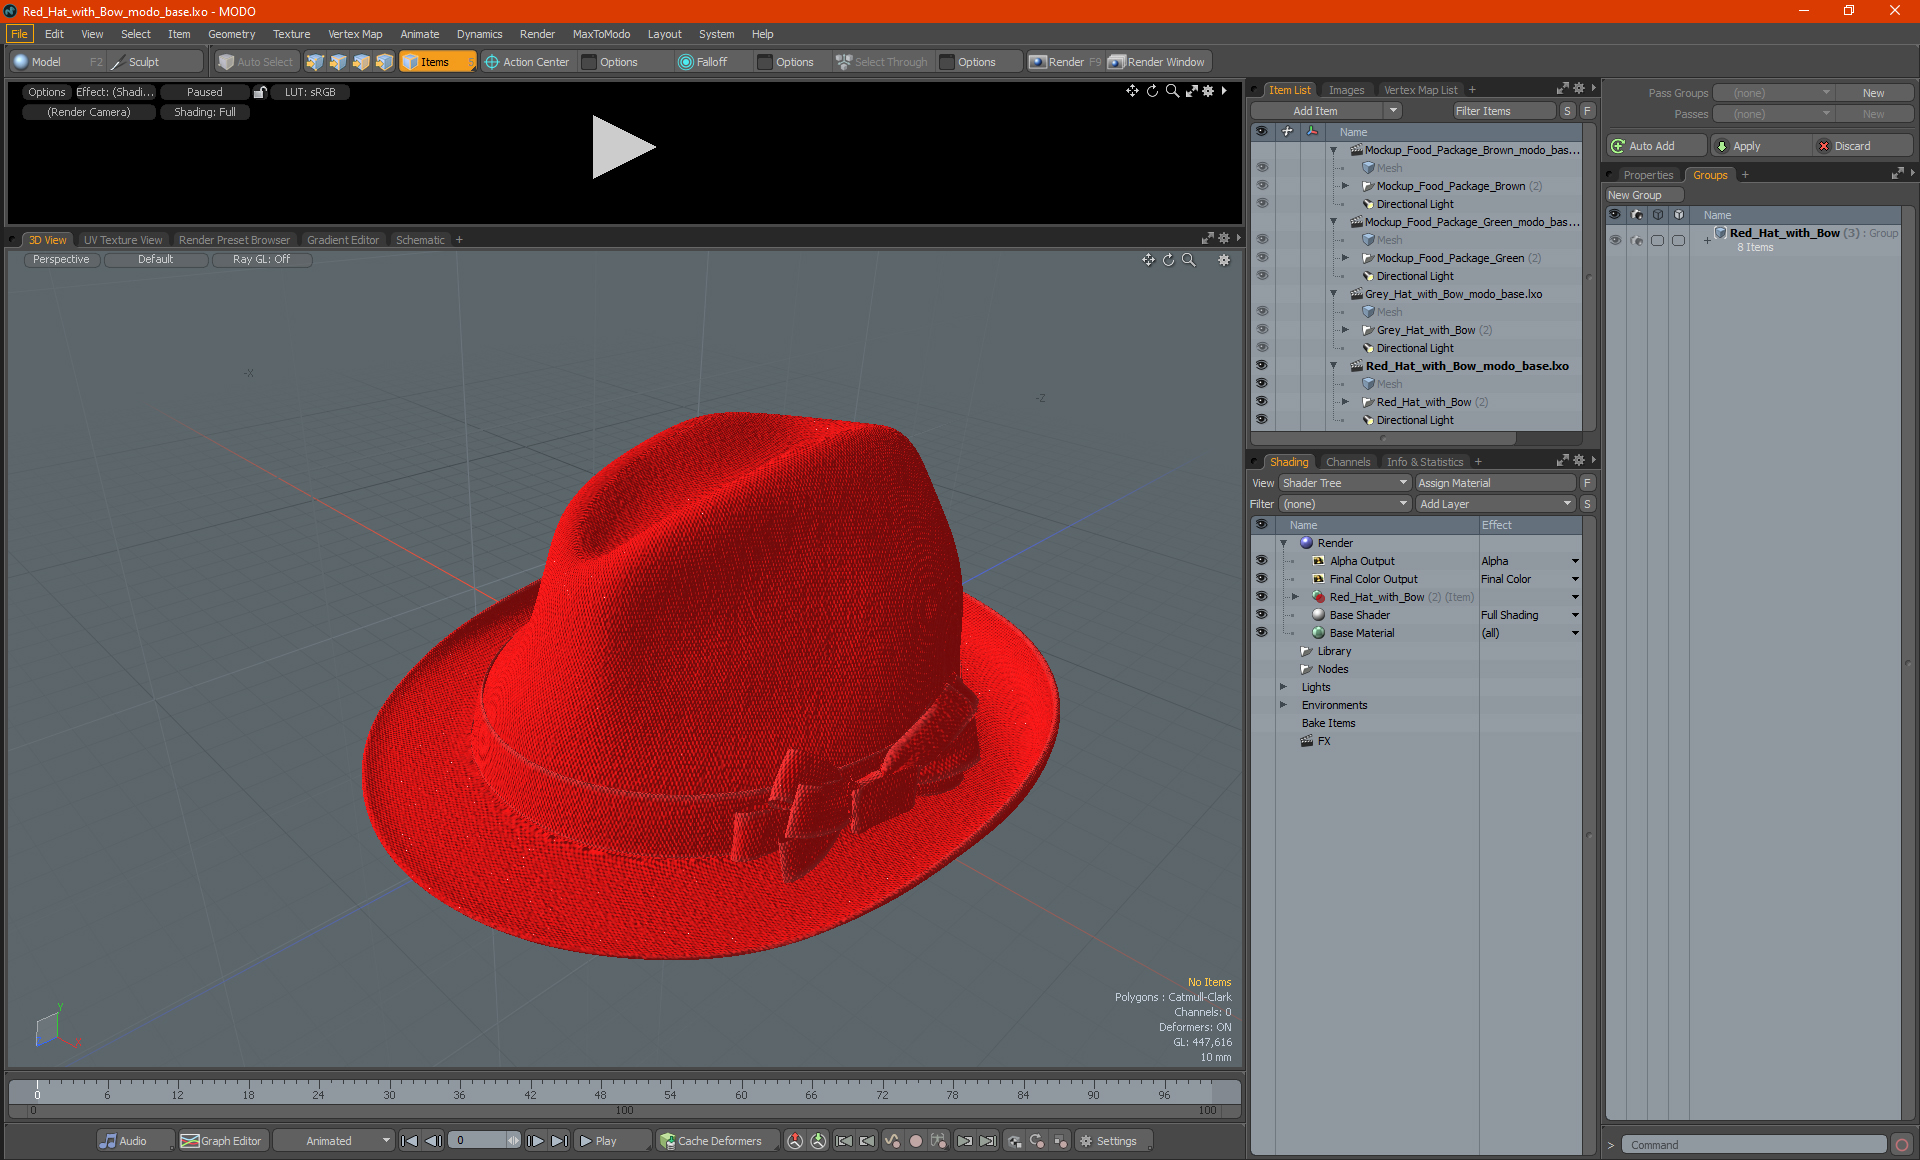
Task: Expand Red_Hat_with_Bow item in Item List
Action: pos(1345,402)
